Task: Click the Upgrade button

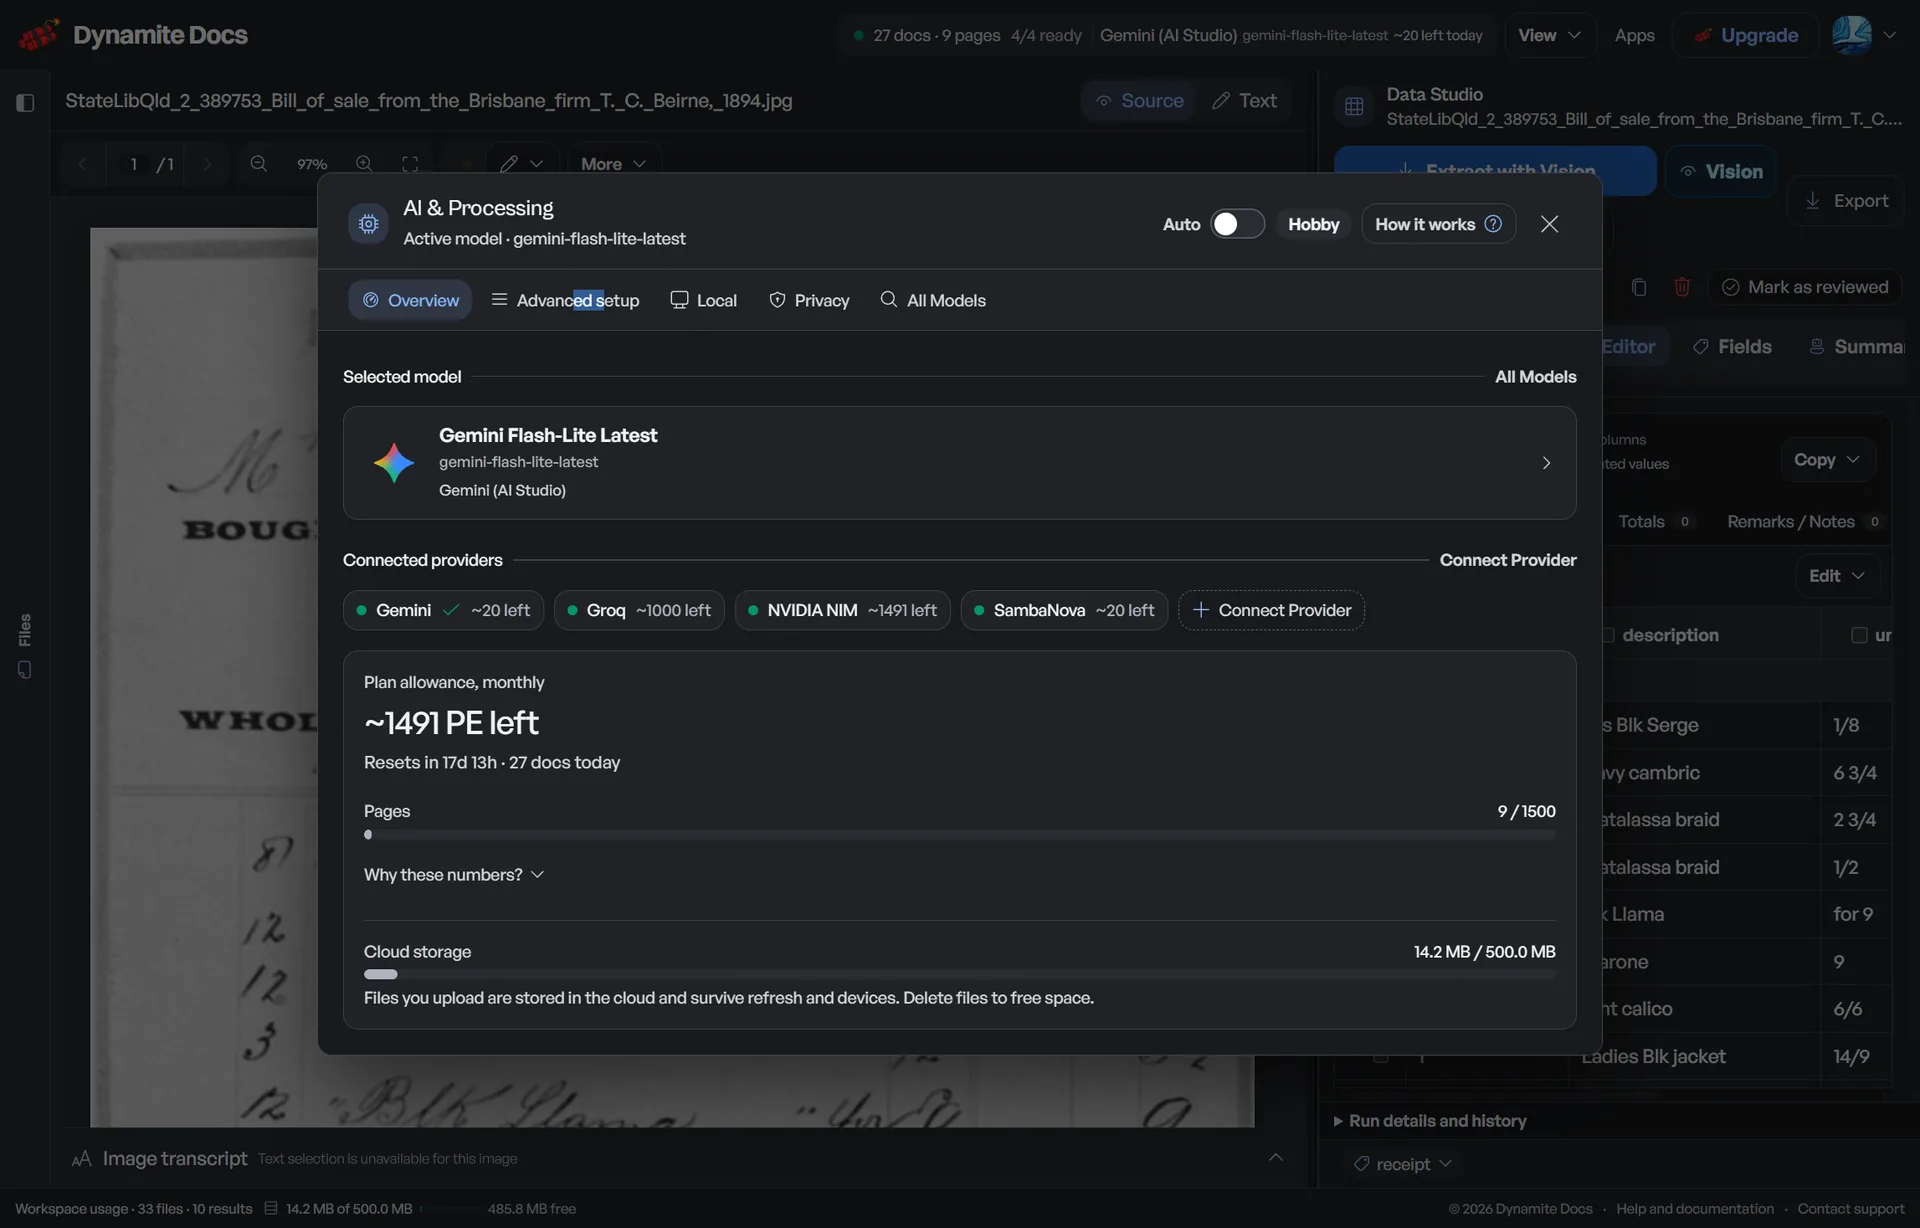Action: 1746,35
